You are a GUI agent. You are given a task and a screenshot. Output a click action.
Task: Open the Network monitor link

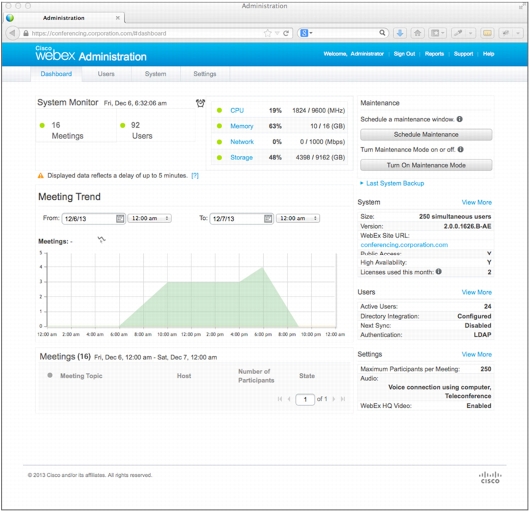pos(242,142)
